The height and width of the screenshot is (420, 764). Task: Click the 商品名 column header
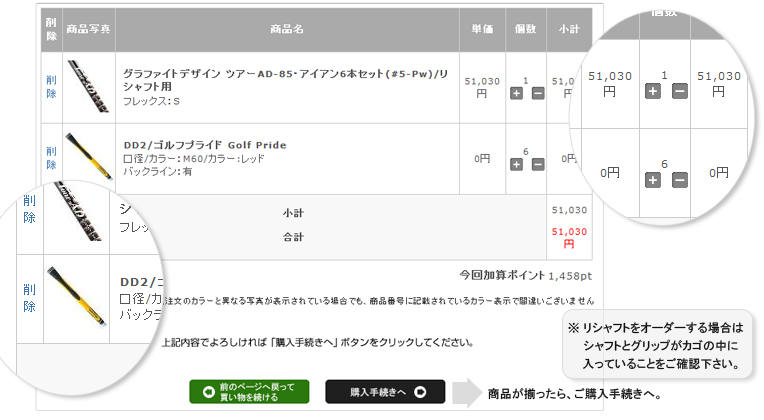287,30
